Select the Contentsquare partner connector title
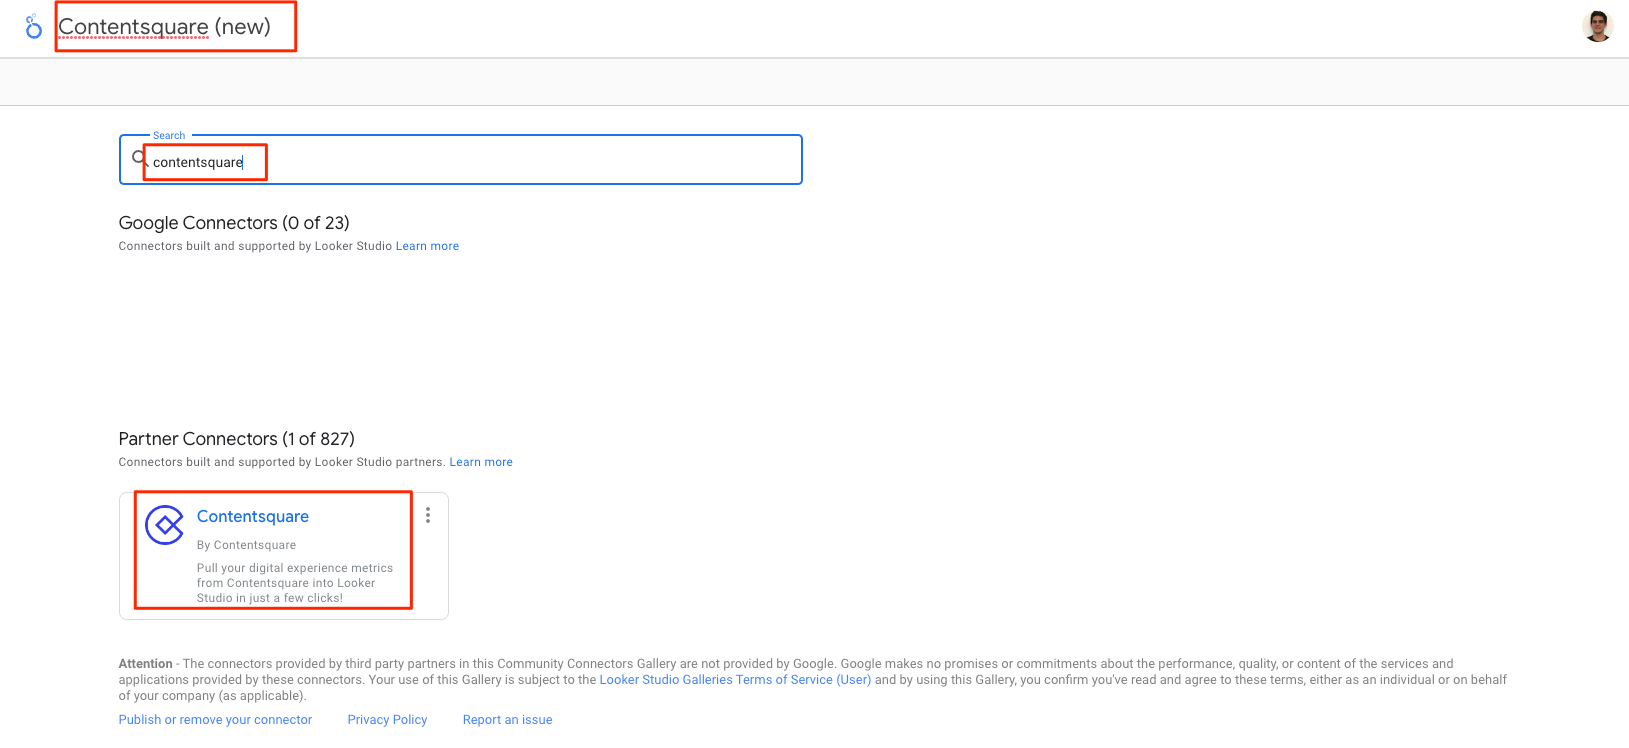 coord(253,516)
